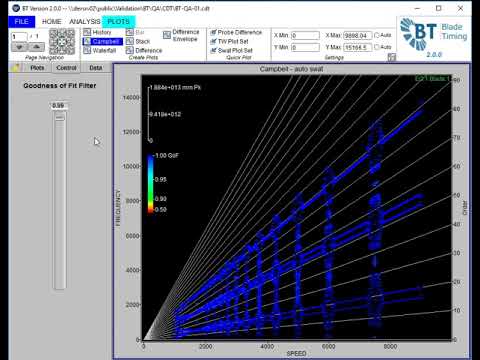Maximize the BT application window
This screenshot has height=360, width=480.
[439, 8]
